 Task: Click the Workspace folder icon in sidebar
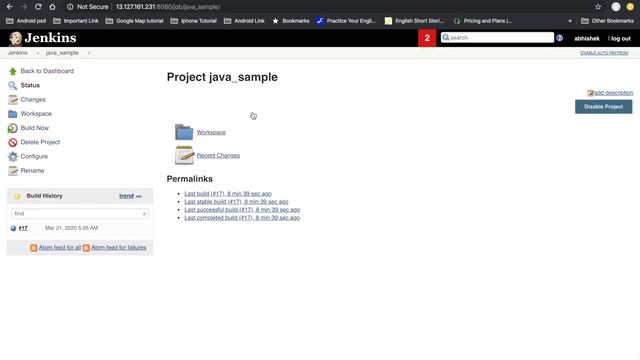pyautogui.click(x=13, y=114)
